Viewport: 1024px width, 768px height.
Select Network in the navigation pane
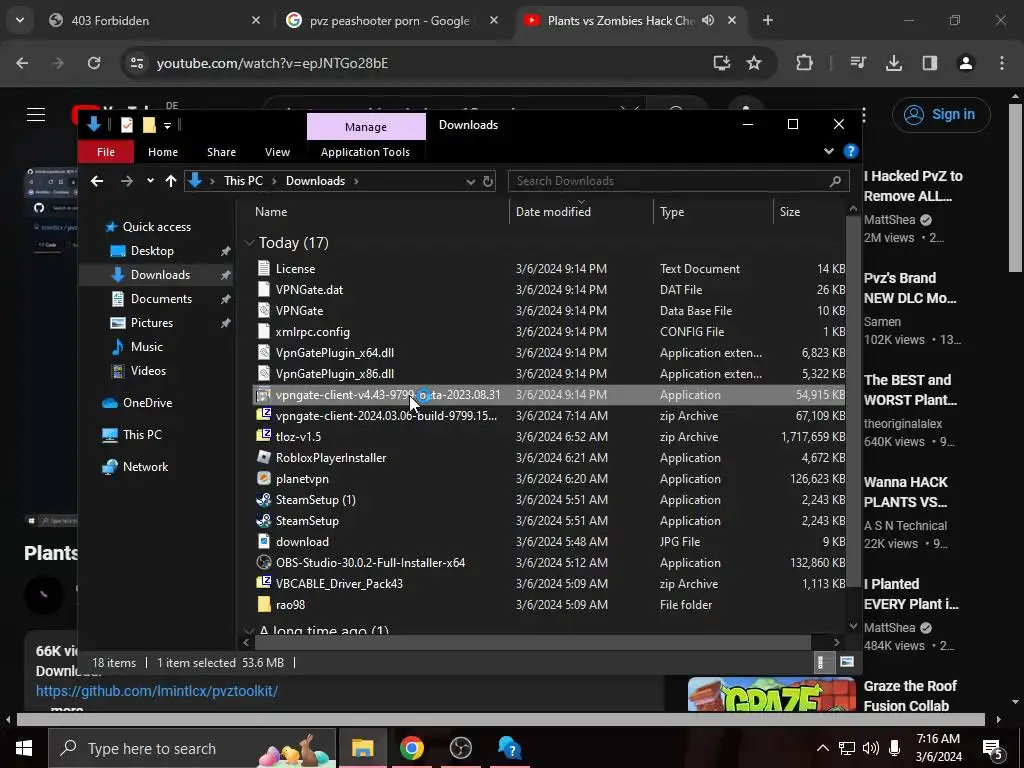point(146,466)
